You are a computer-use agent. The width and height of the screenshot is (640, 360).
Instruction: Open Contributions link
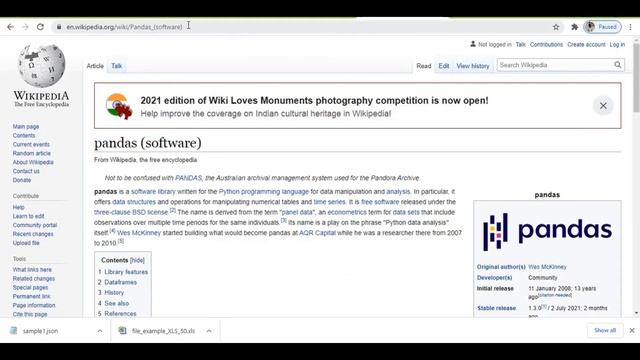[546, 44]
